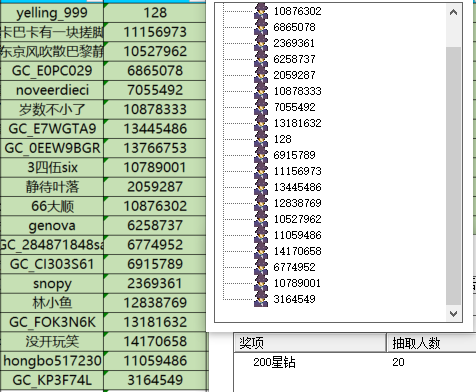
Task: Select tree entry 13445486
Action: pos(297,187)
